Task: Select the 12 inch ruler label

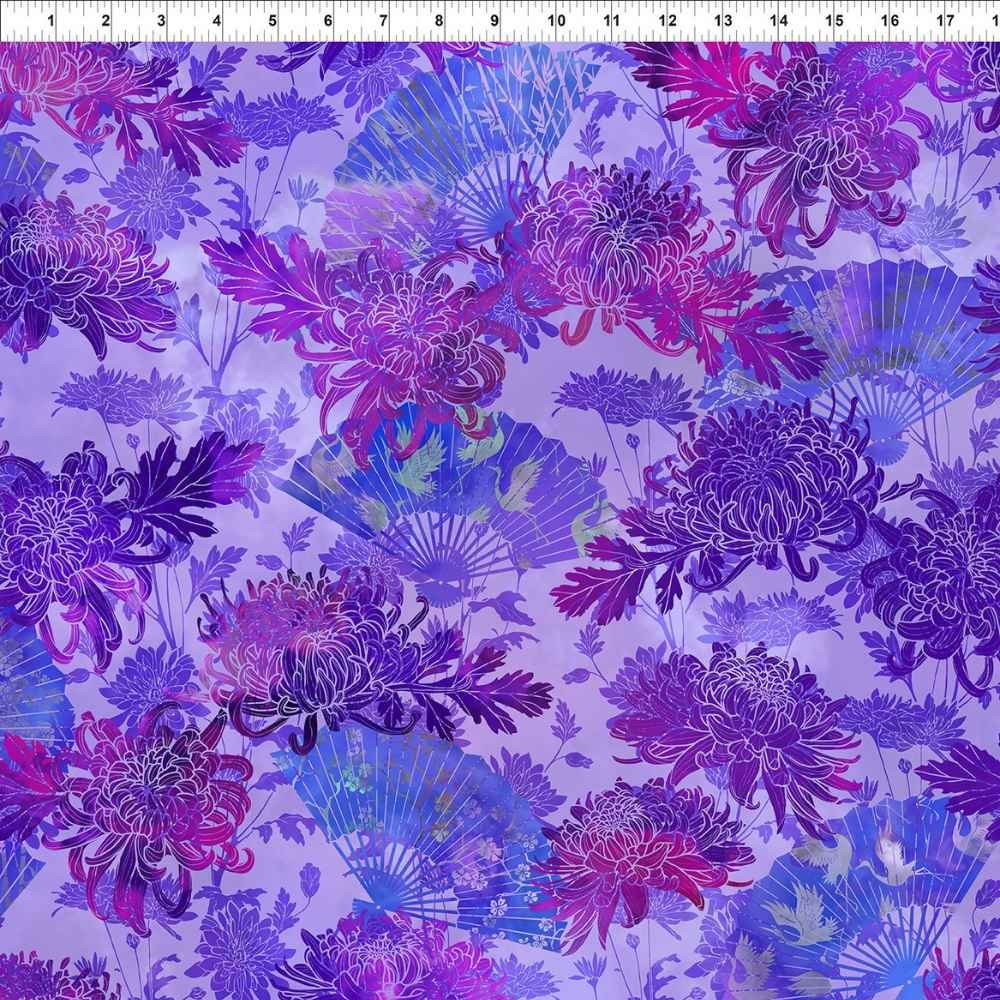Action: (x=668, y=20)
